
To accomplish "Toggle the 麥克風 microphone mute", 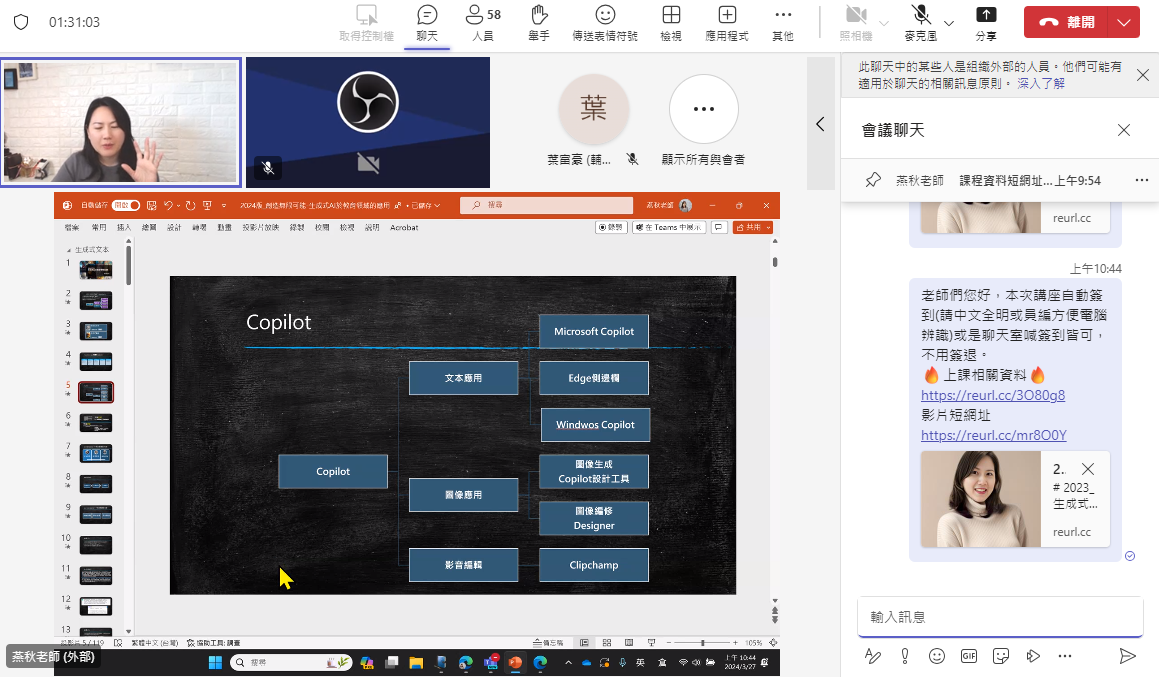I will 920,23.
